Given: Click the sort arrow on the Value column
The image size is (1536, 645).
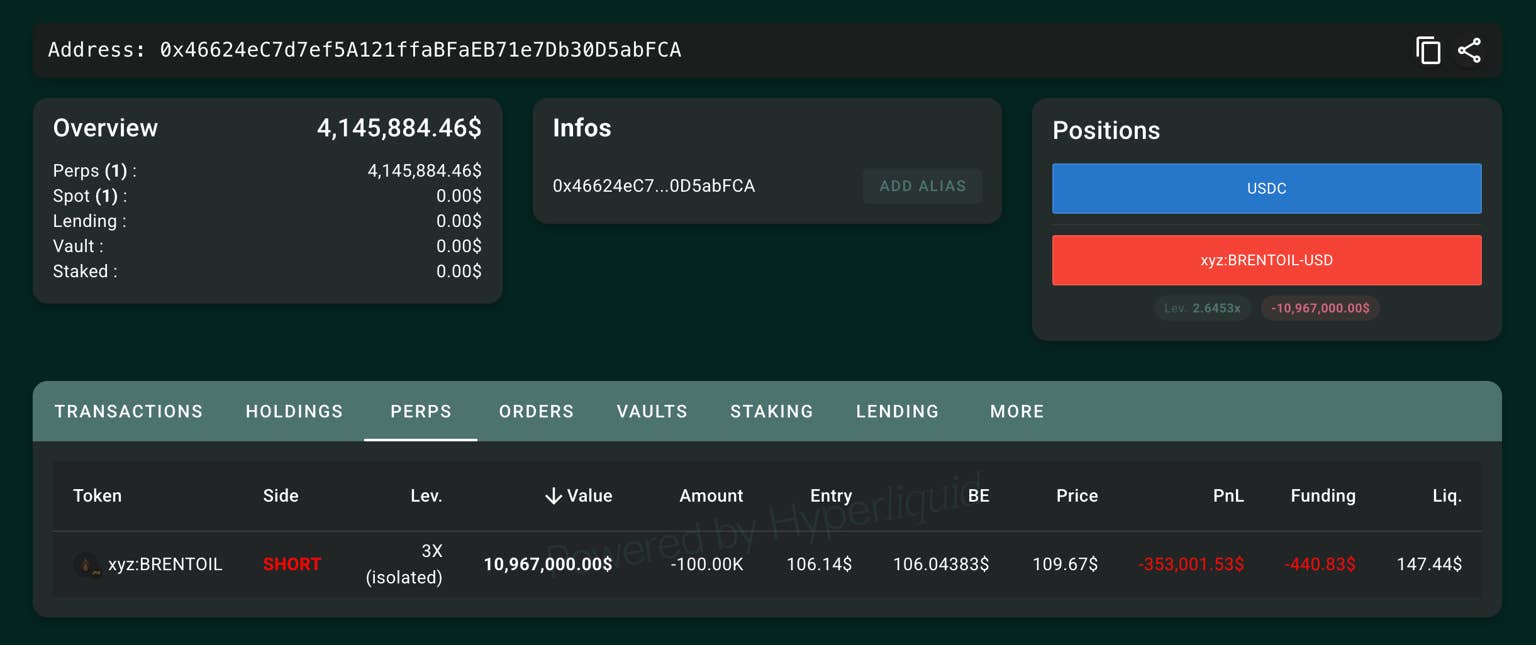Looking at the screenshot, I should (553, 496).
